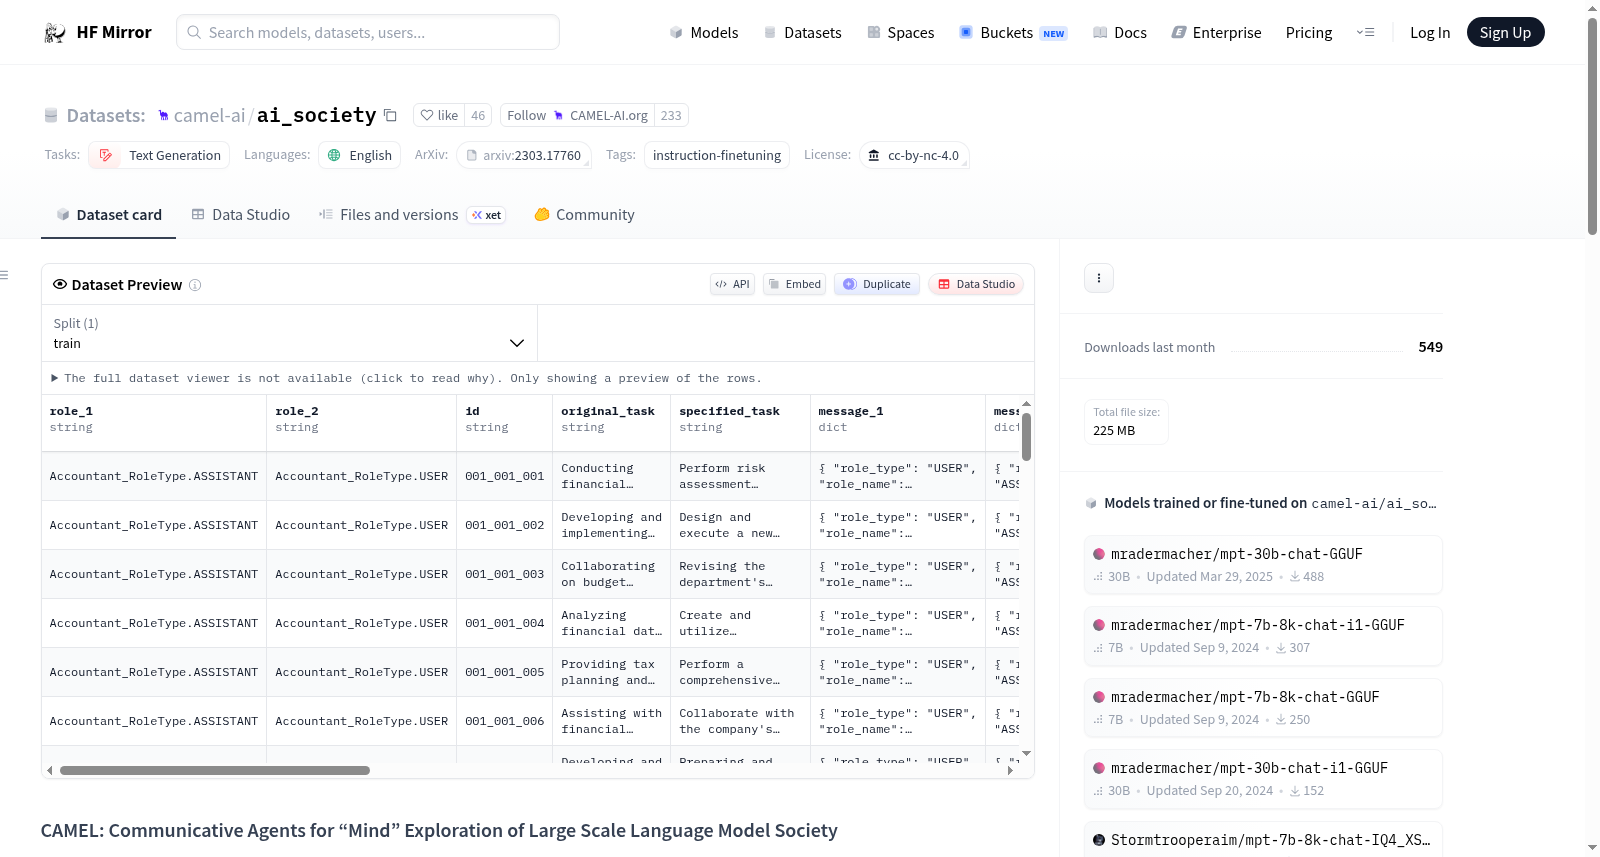The image size is (1600, 857).
Task: Click the xet badge on Files tab
Action: tap(487, 215)
